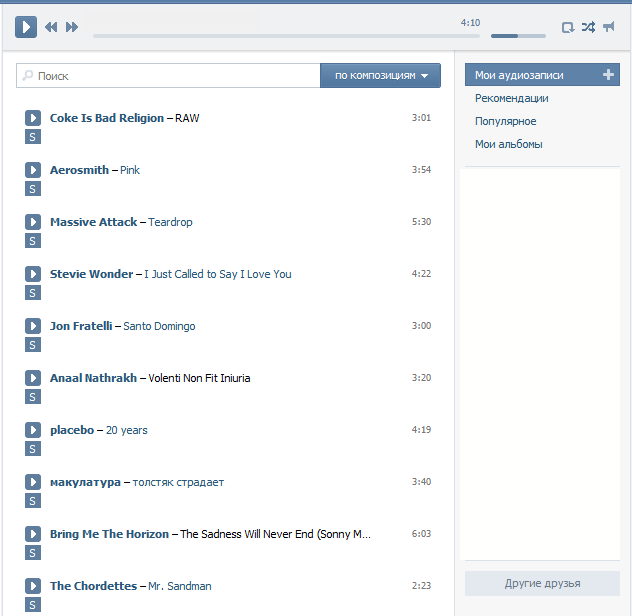632x616 pixels.
Task: Start playback with the main play button
Action: click(x=26, y=27)
